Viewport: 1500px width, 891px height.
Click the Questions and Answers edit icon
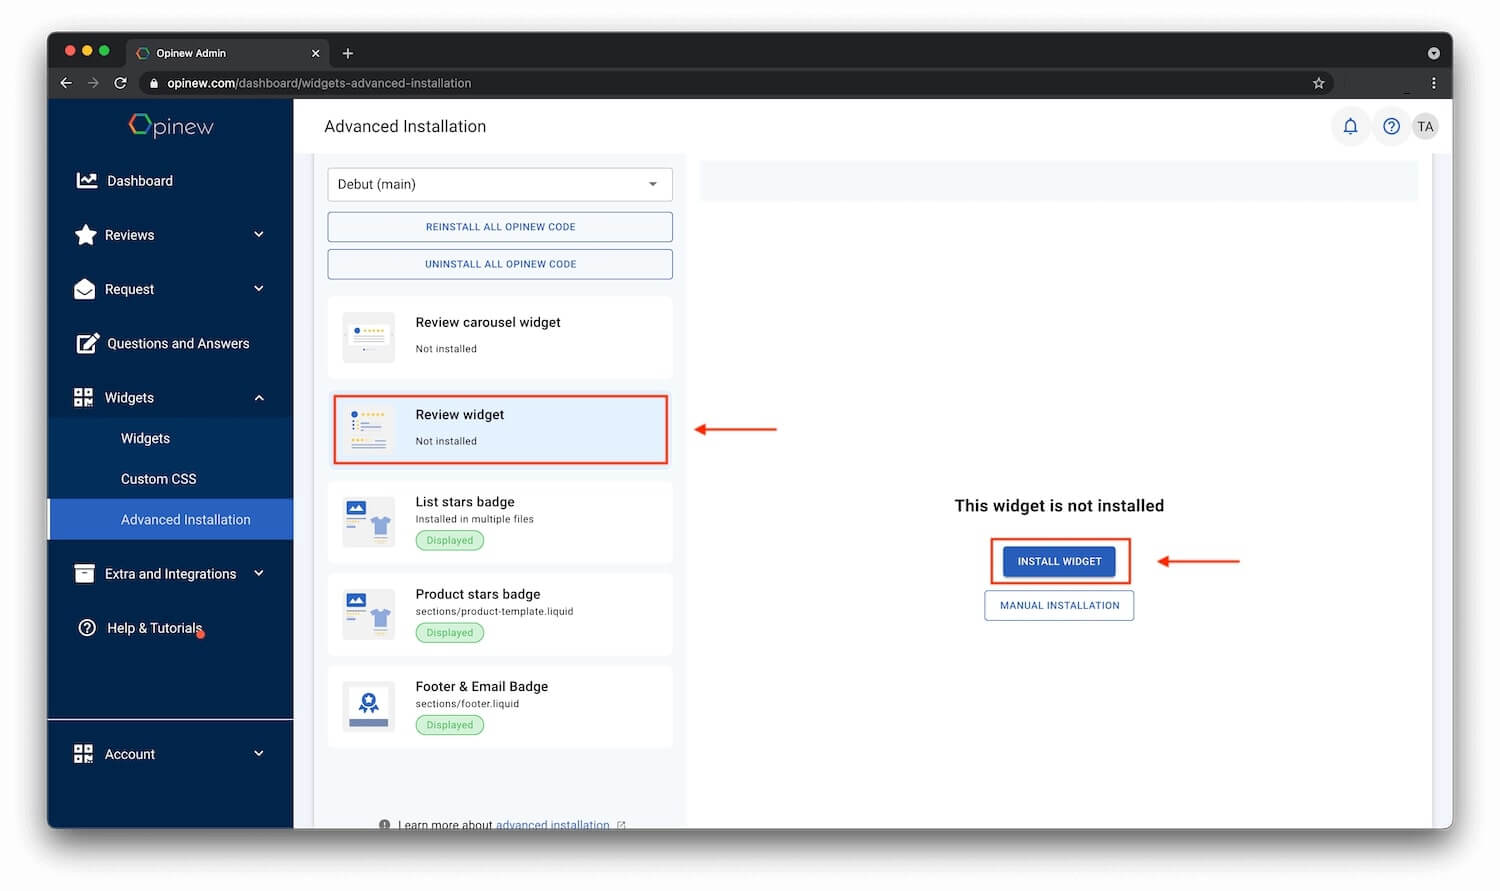coord(88,343)
